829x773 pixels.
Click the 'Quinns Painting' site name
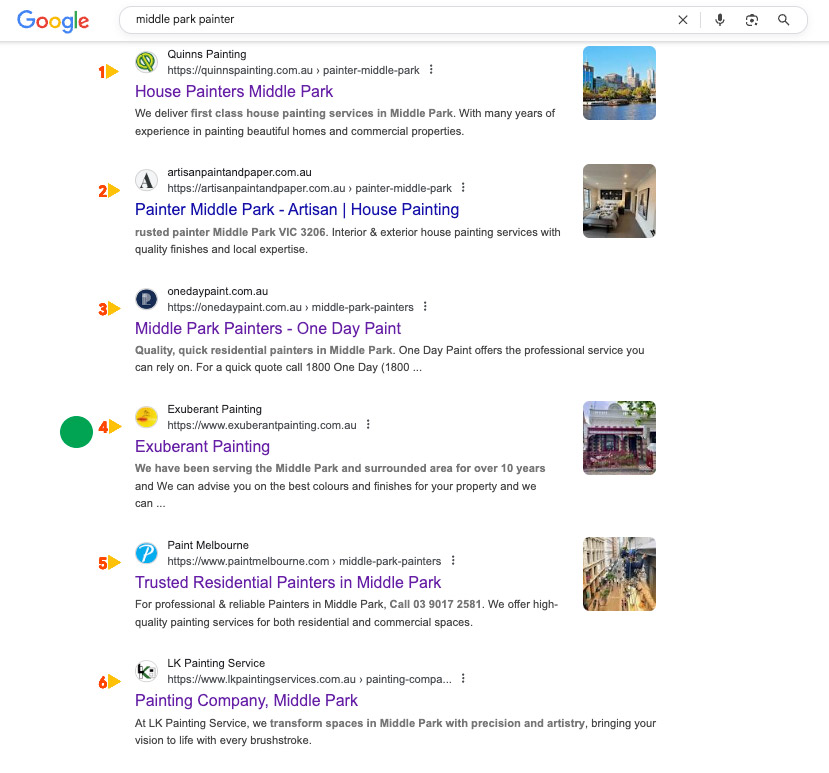pyautogui.click(x=207, y=54)
